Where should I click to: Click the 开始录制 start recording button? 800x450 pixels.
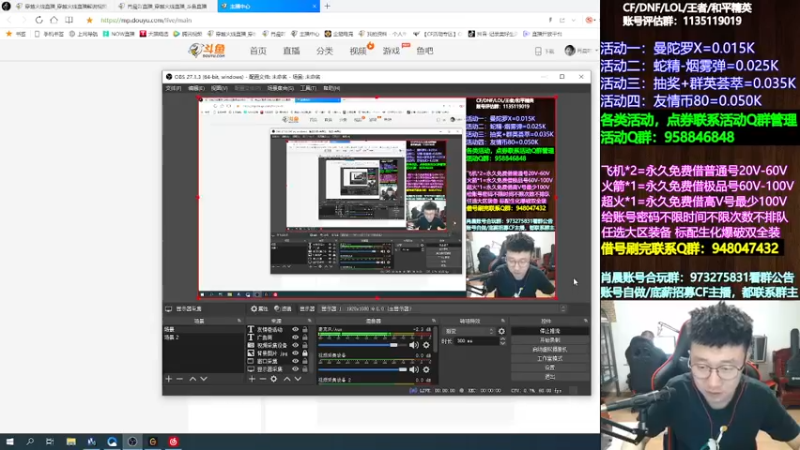tap(549, 340)
